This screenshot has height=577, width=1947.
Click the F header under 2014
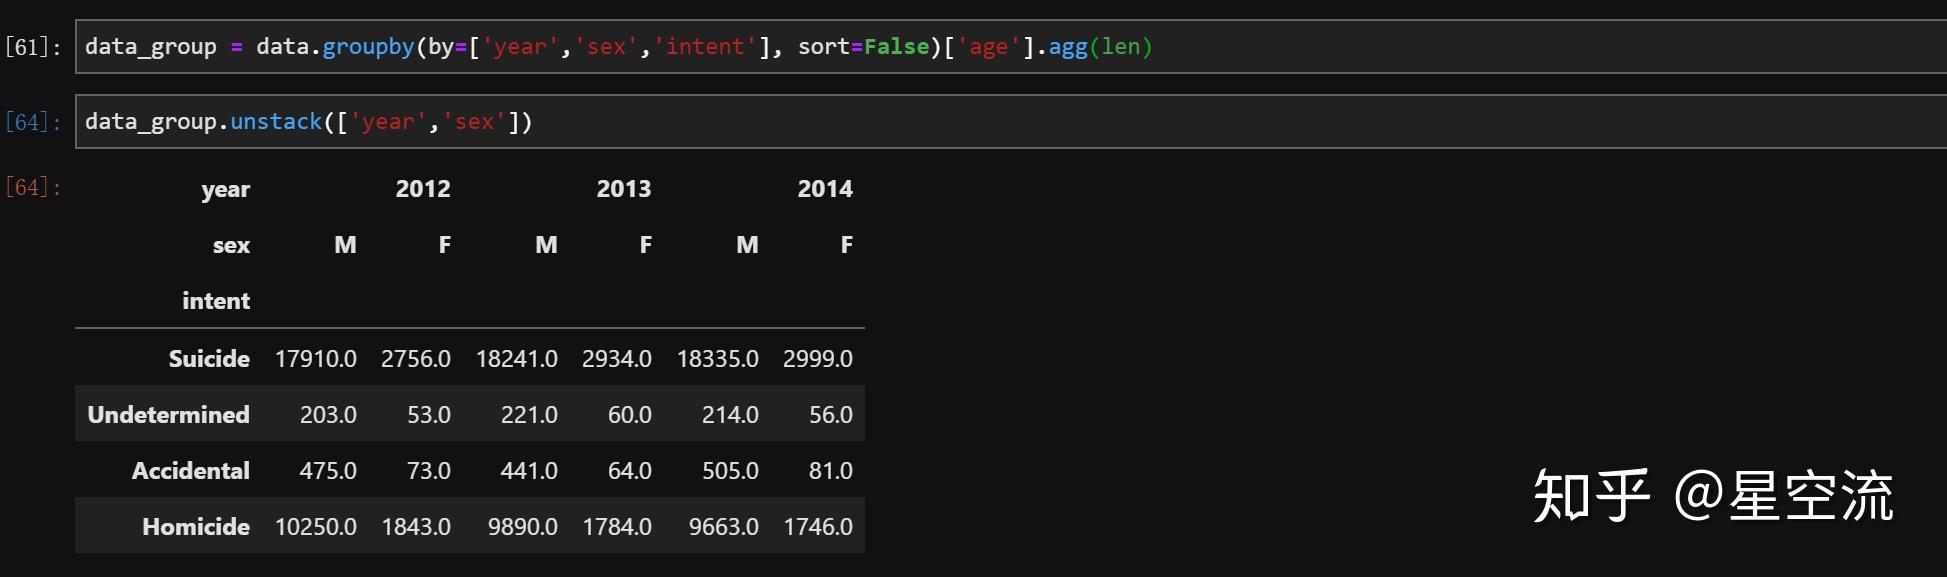[847, 245]
